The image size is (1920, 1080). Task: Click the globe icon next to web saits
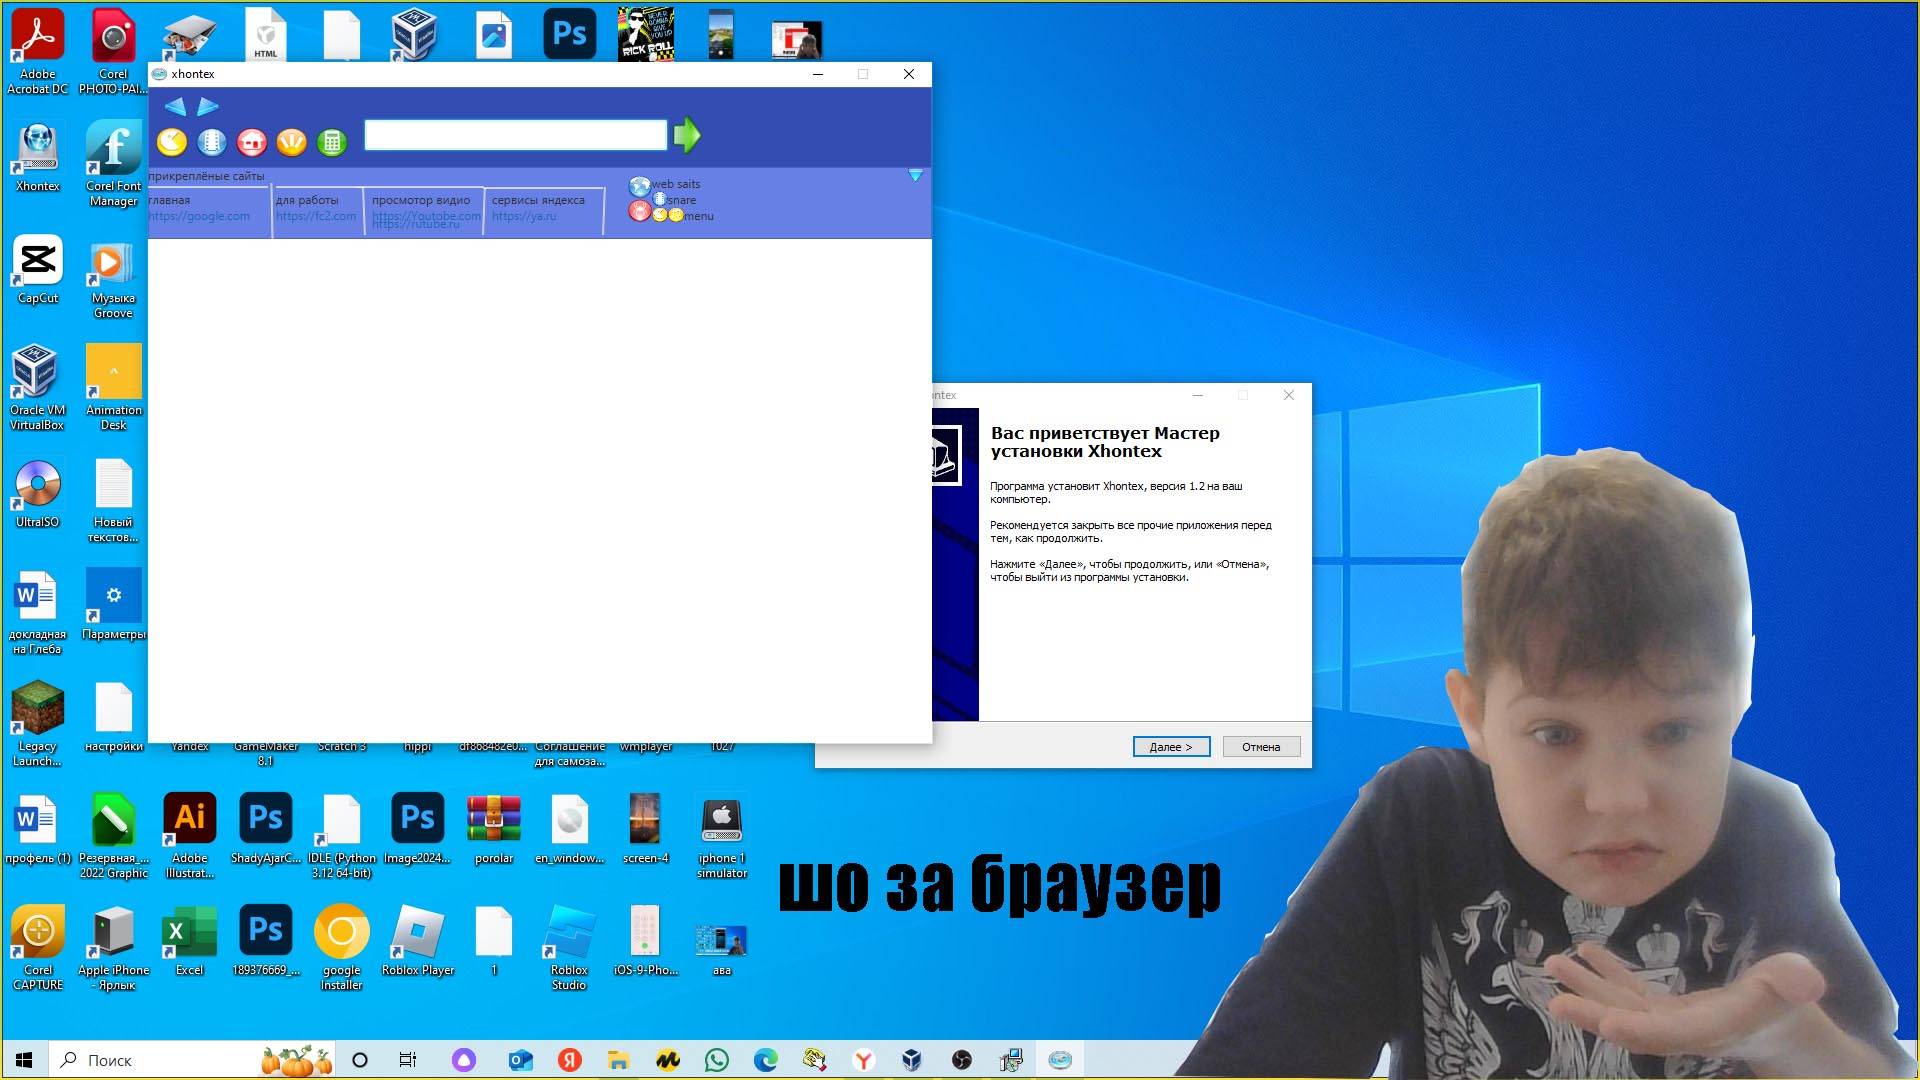coord(640,186)
